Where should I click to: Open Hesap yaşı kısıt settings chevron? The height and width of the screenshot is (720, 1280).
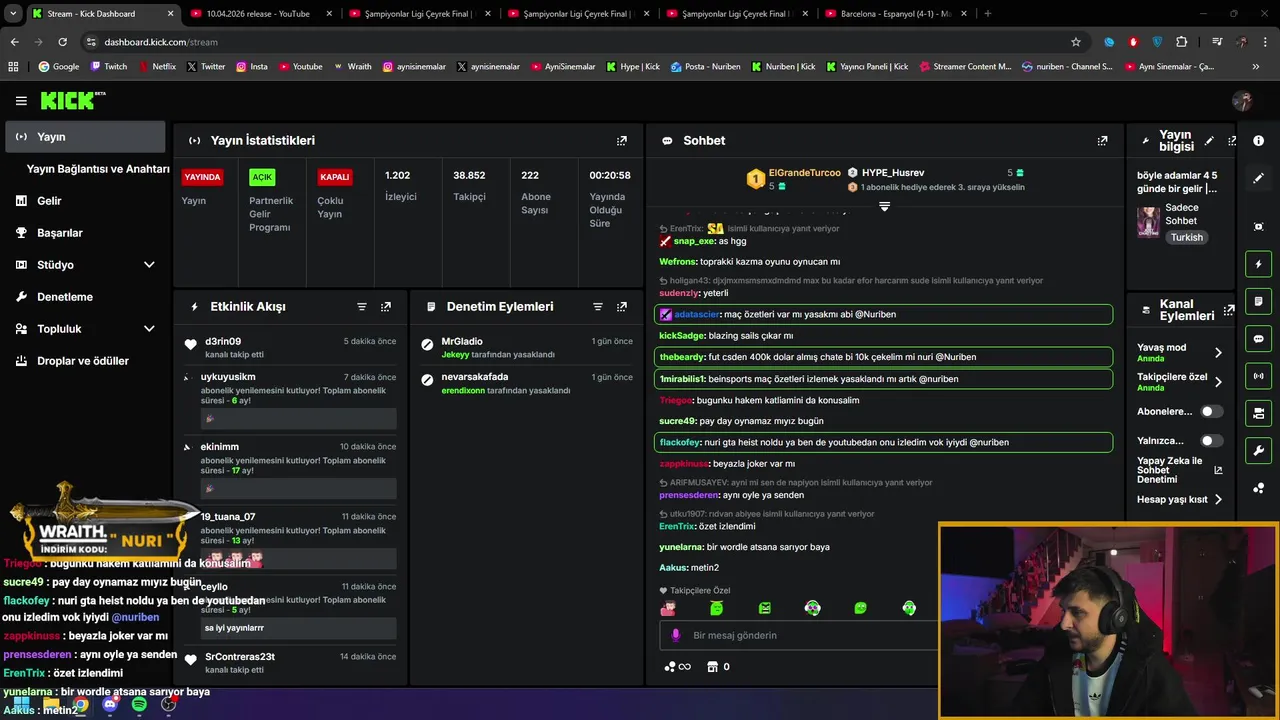click(x=1218, y=499)
